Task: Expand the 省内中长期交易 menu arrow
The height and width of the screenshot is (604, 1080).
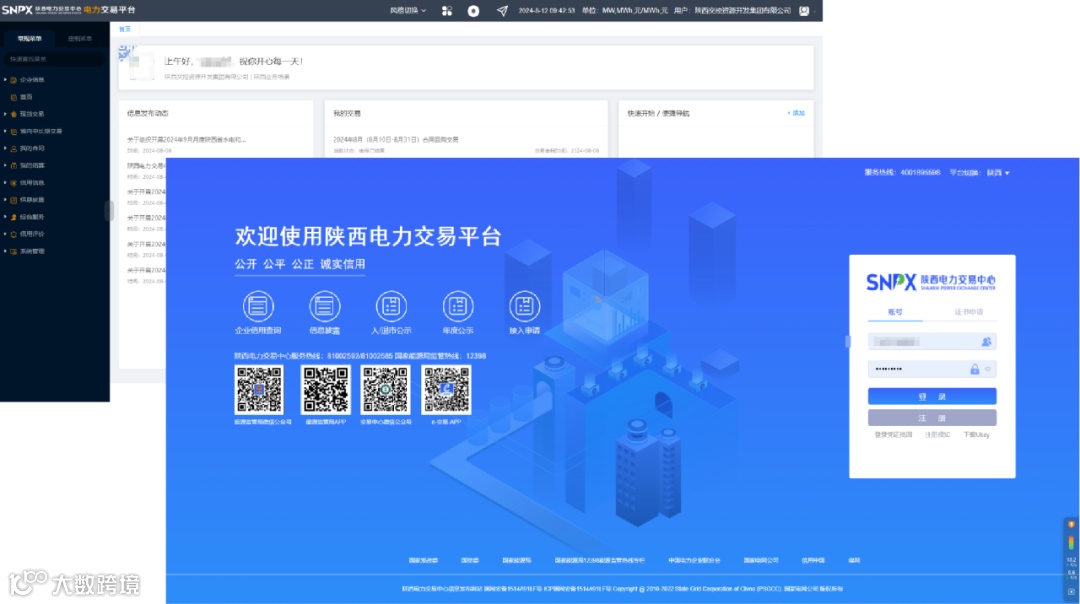Action: 5,131
